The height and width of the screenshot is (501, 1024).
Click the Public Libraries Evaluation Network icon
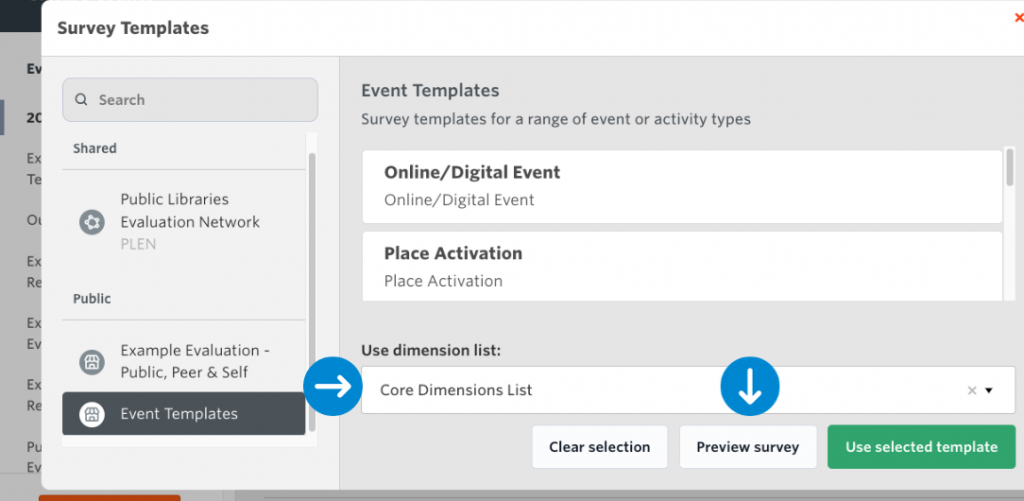click(92, 222)
